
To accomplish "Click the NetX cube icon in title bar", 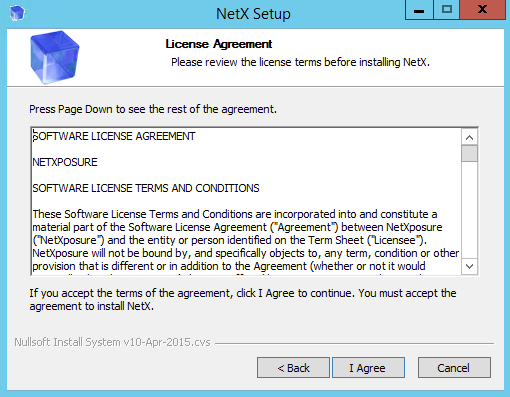I will point(17,14).
